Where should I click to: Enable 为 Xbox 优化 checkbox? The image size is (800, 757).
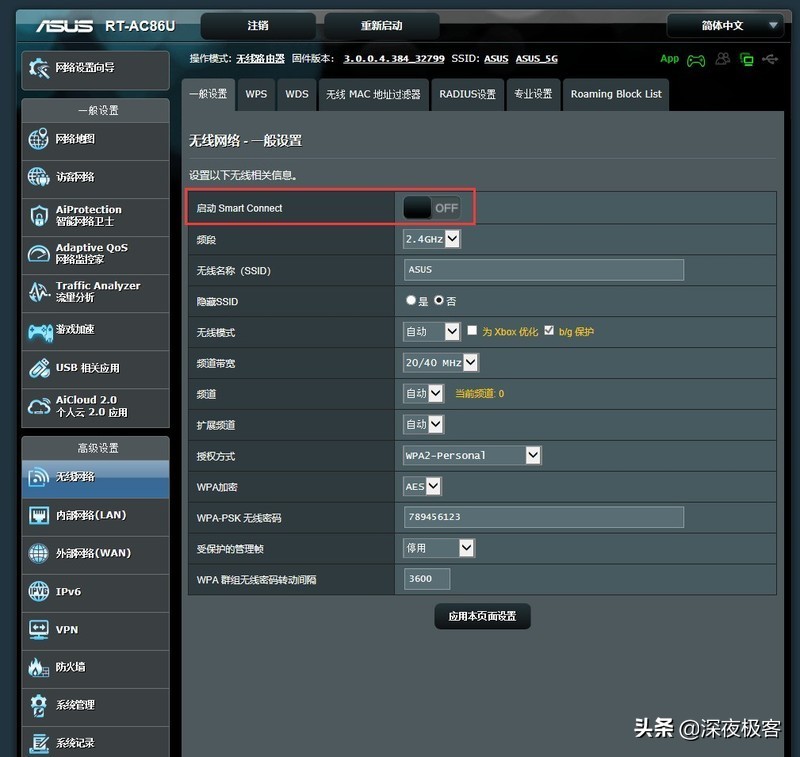[x=472, y=331]
